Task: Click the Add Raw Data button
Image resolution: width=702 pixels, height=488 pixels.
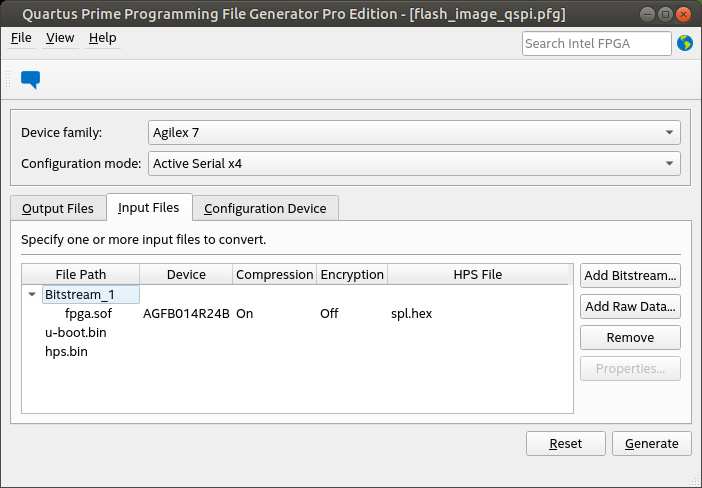Action: (630, 306)
